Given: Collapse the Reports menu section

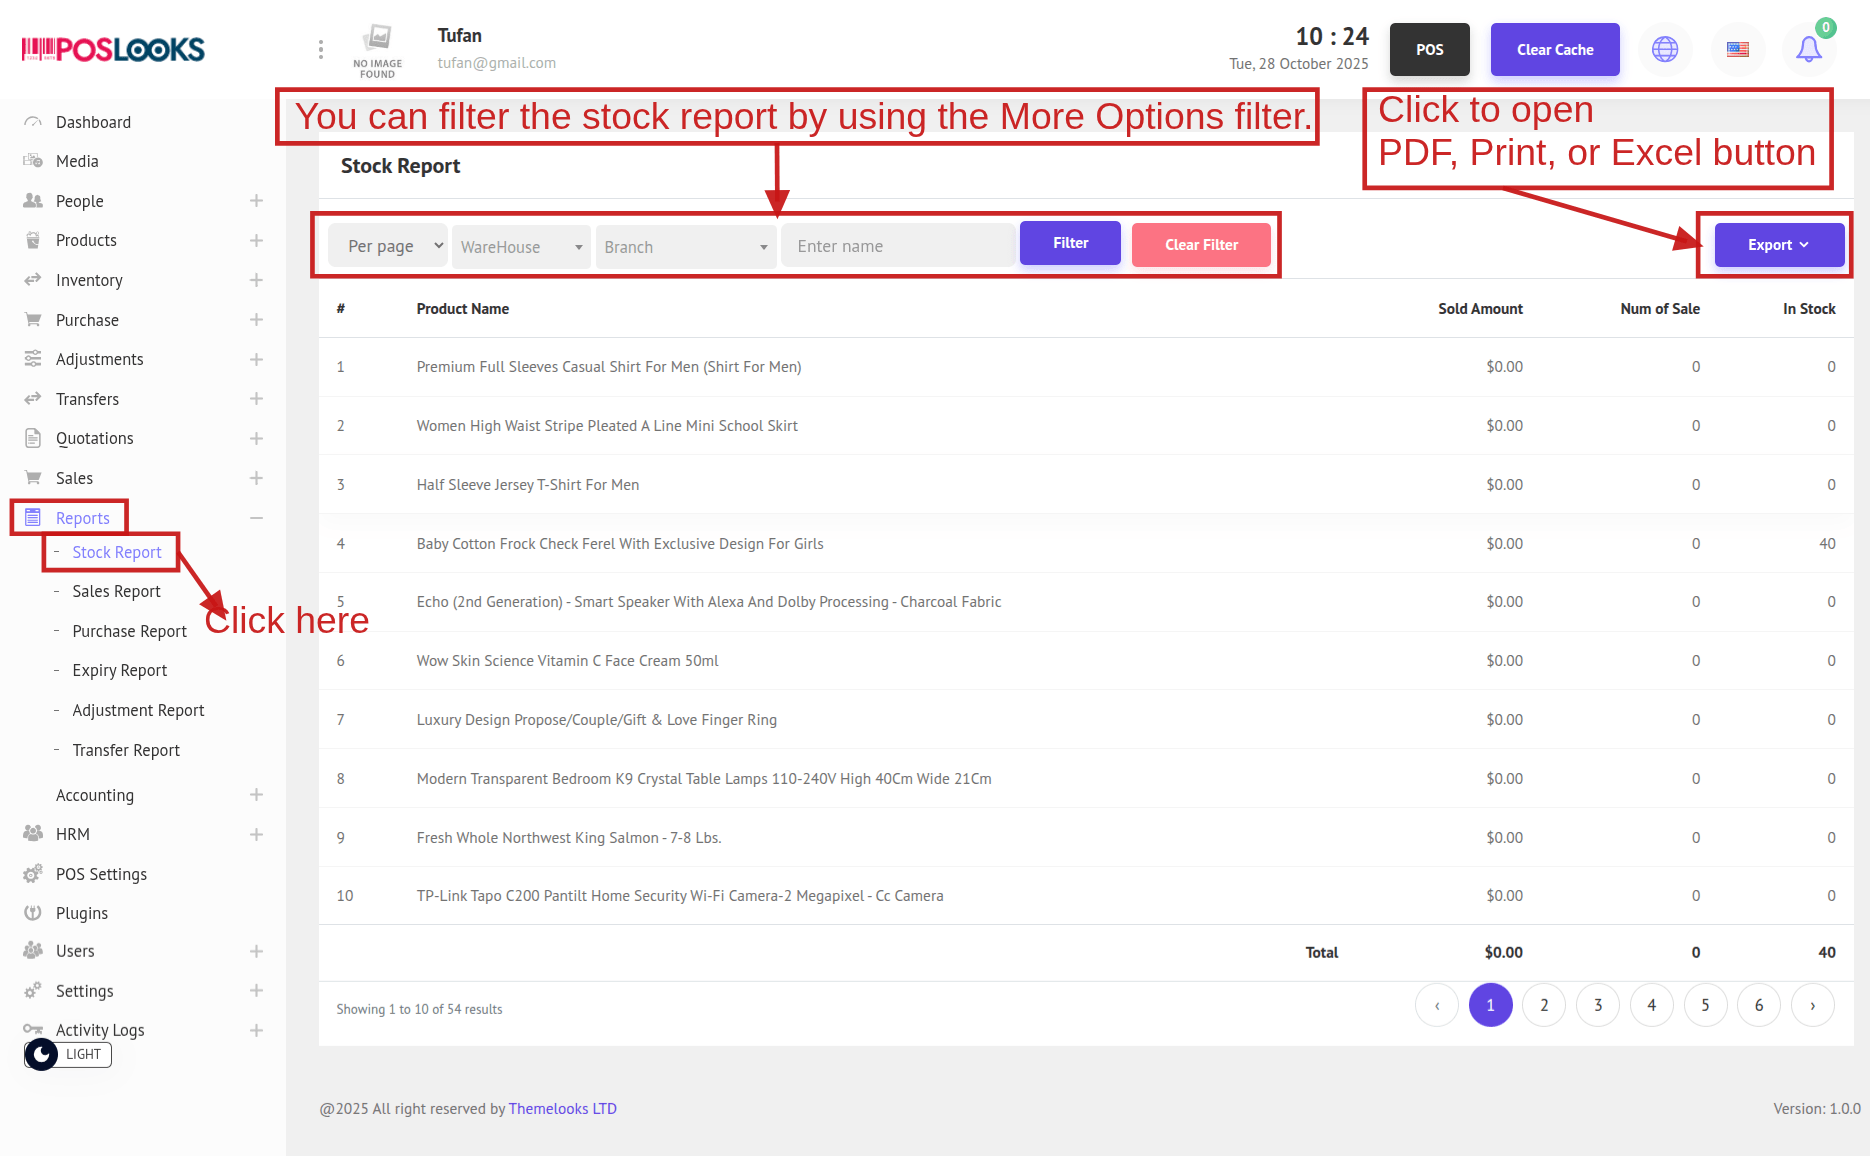Looking at the screenshot, I should (x=256, y=518).
